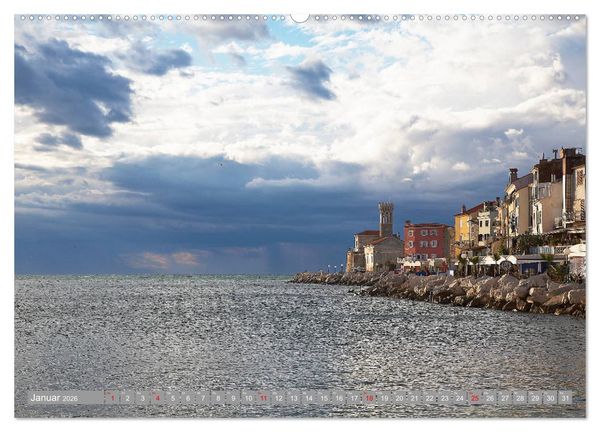Click the hanging hole at the top center
600x432 pixels.
[x=300, y=18]
